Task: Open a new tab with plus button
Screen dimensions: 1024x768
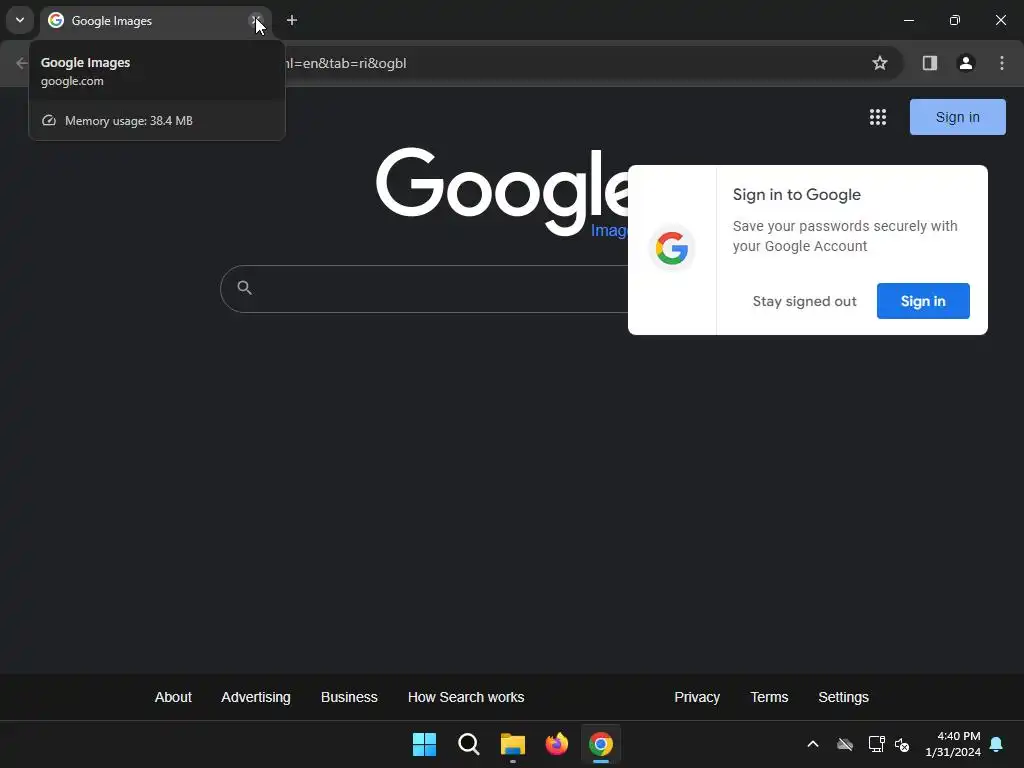Action: click(x=292, y=20)
